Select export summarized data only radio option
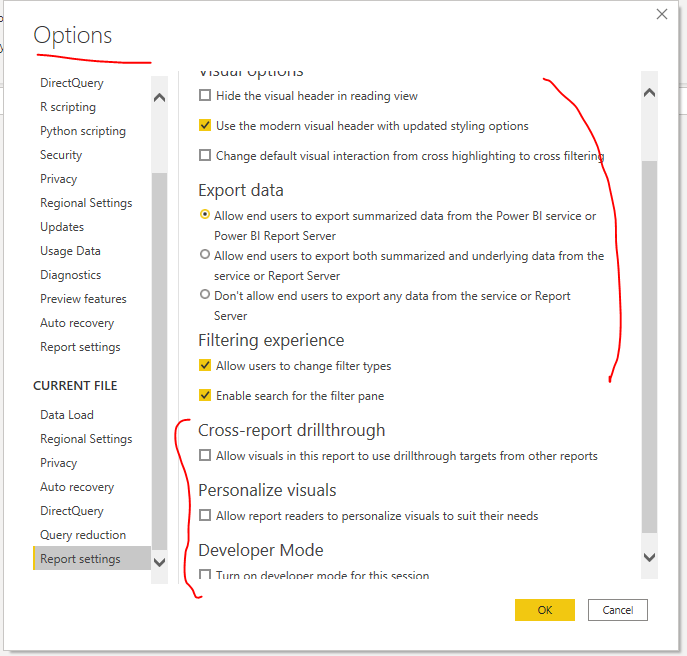This screenshot has width=687, height=656. [205, 214]
